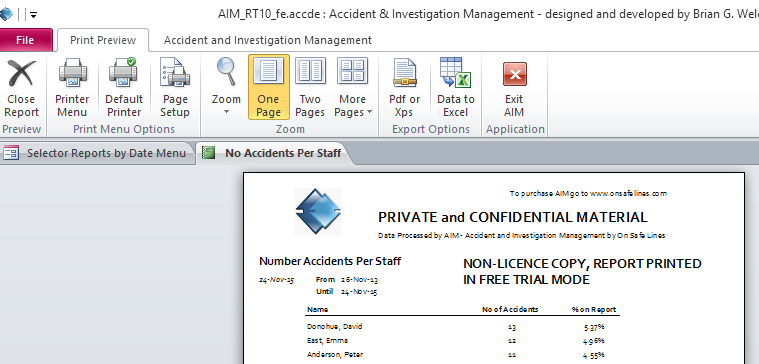Click the Access app icon in title bar
The image size is (759, 364).
(6, 14)
